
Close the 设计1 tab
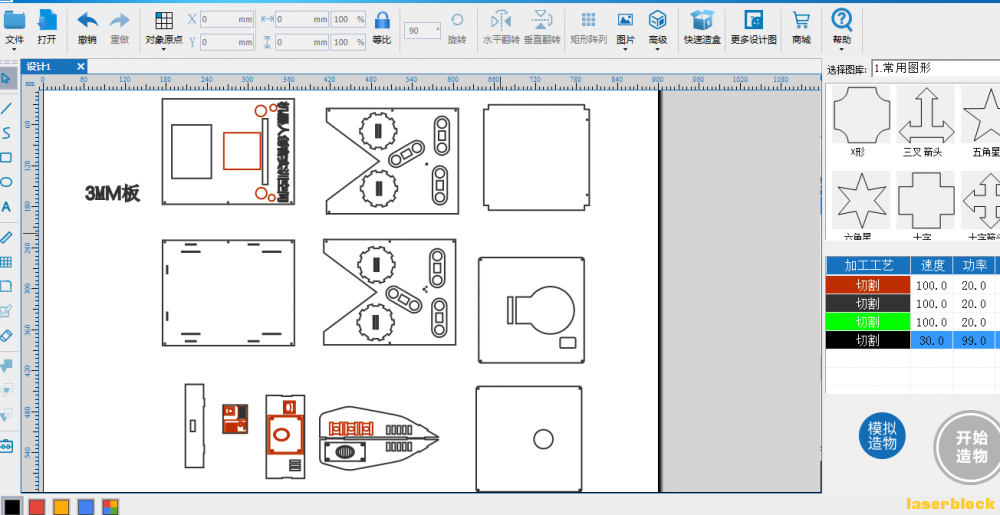(81, 66)
